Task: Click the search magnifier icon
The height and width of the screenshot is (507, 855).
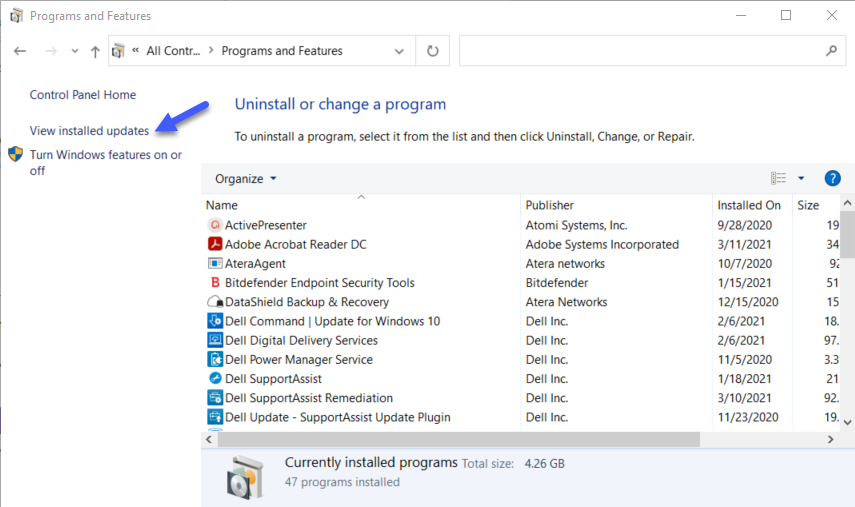Action: click(831, 51)
